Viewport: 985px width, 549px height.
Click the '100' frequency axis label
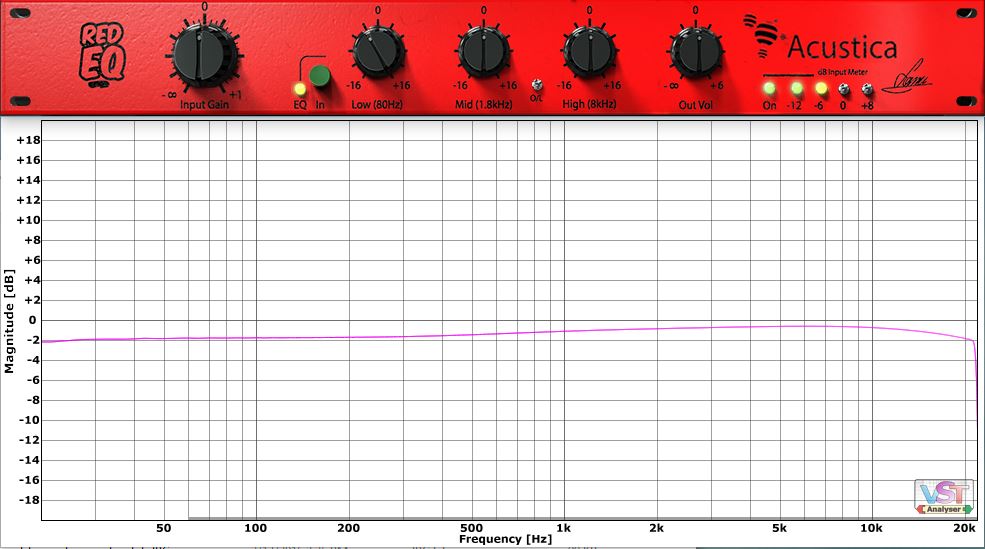pos(256,528)
